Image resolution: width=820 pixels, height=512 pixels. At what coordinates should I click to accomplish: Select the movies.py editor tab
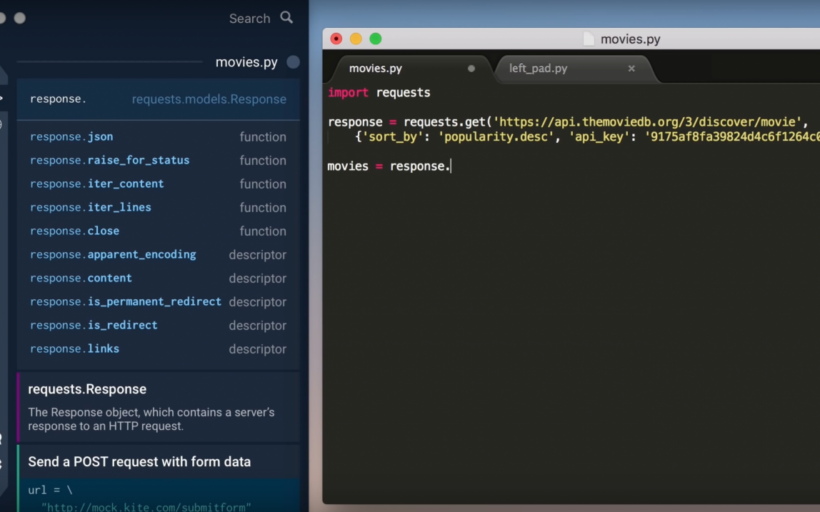click(376, 69)
